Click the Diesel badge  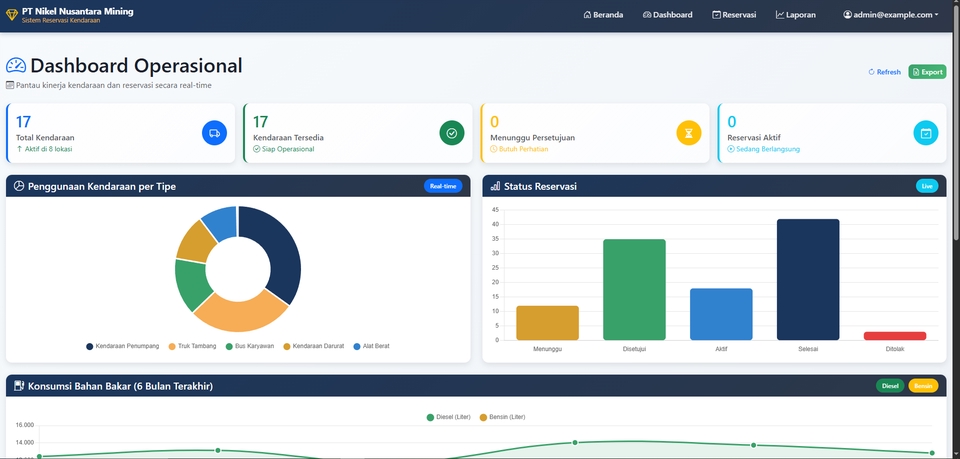pos(890,386)
